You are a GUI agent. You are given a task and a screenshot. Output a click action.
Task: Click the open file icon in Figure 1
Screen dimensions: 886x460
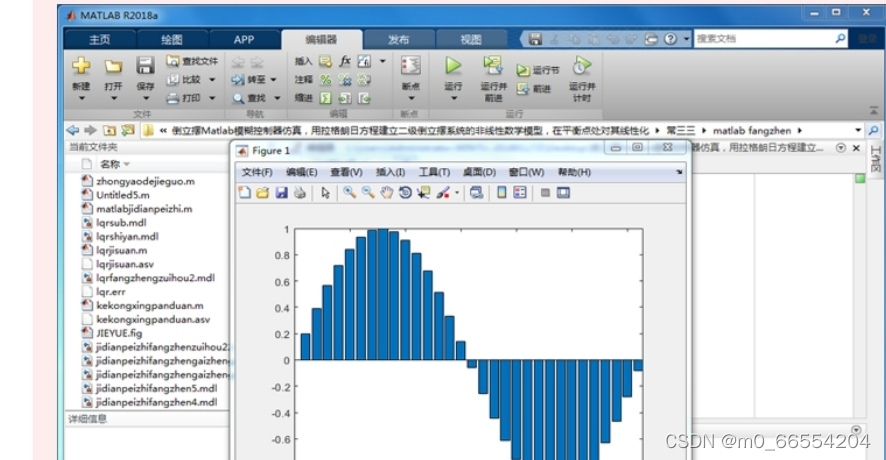[263, 193]
